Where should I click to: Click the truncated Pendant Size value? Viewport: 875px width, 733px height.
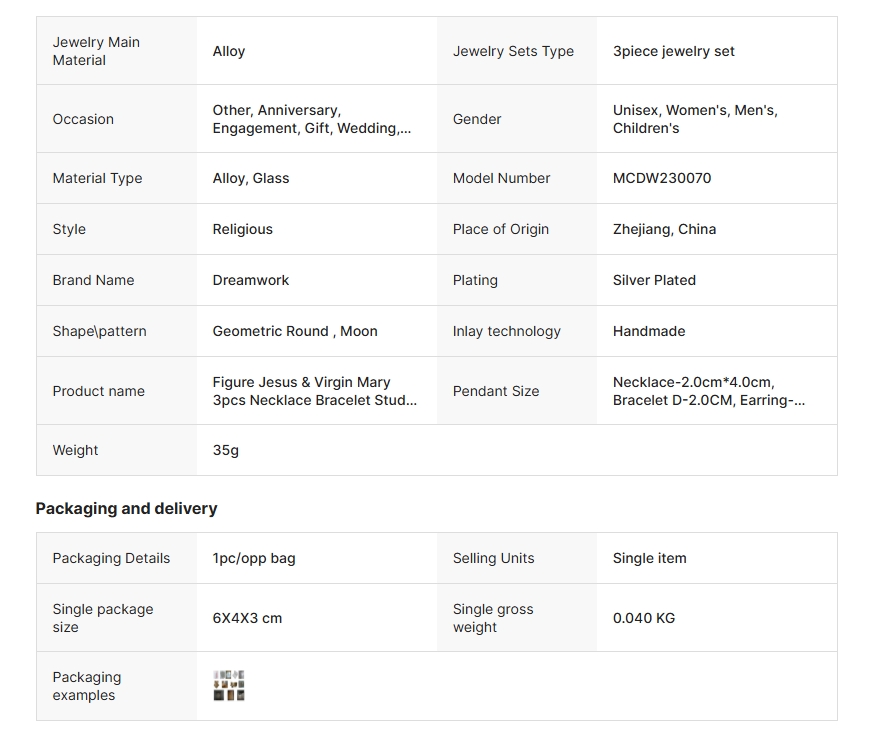pos(708,391)
